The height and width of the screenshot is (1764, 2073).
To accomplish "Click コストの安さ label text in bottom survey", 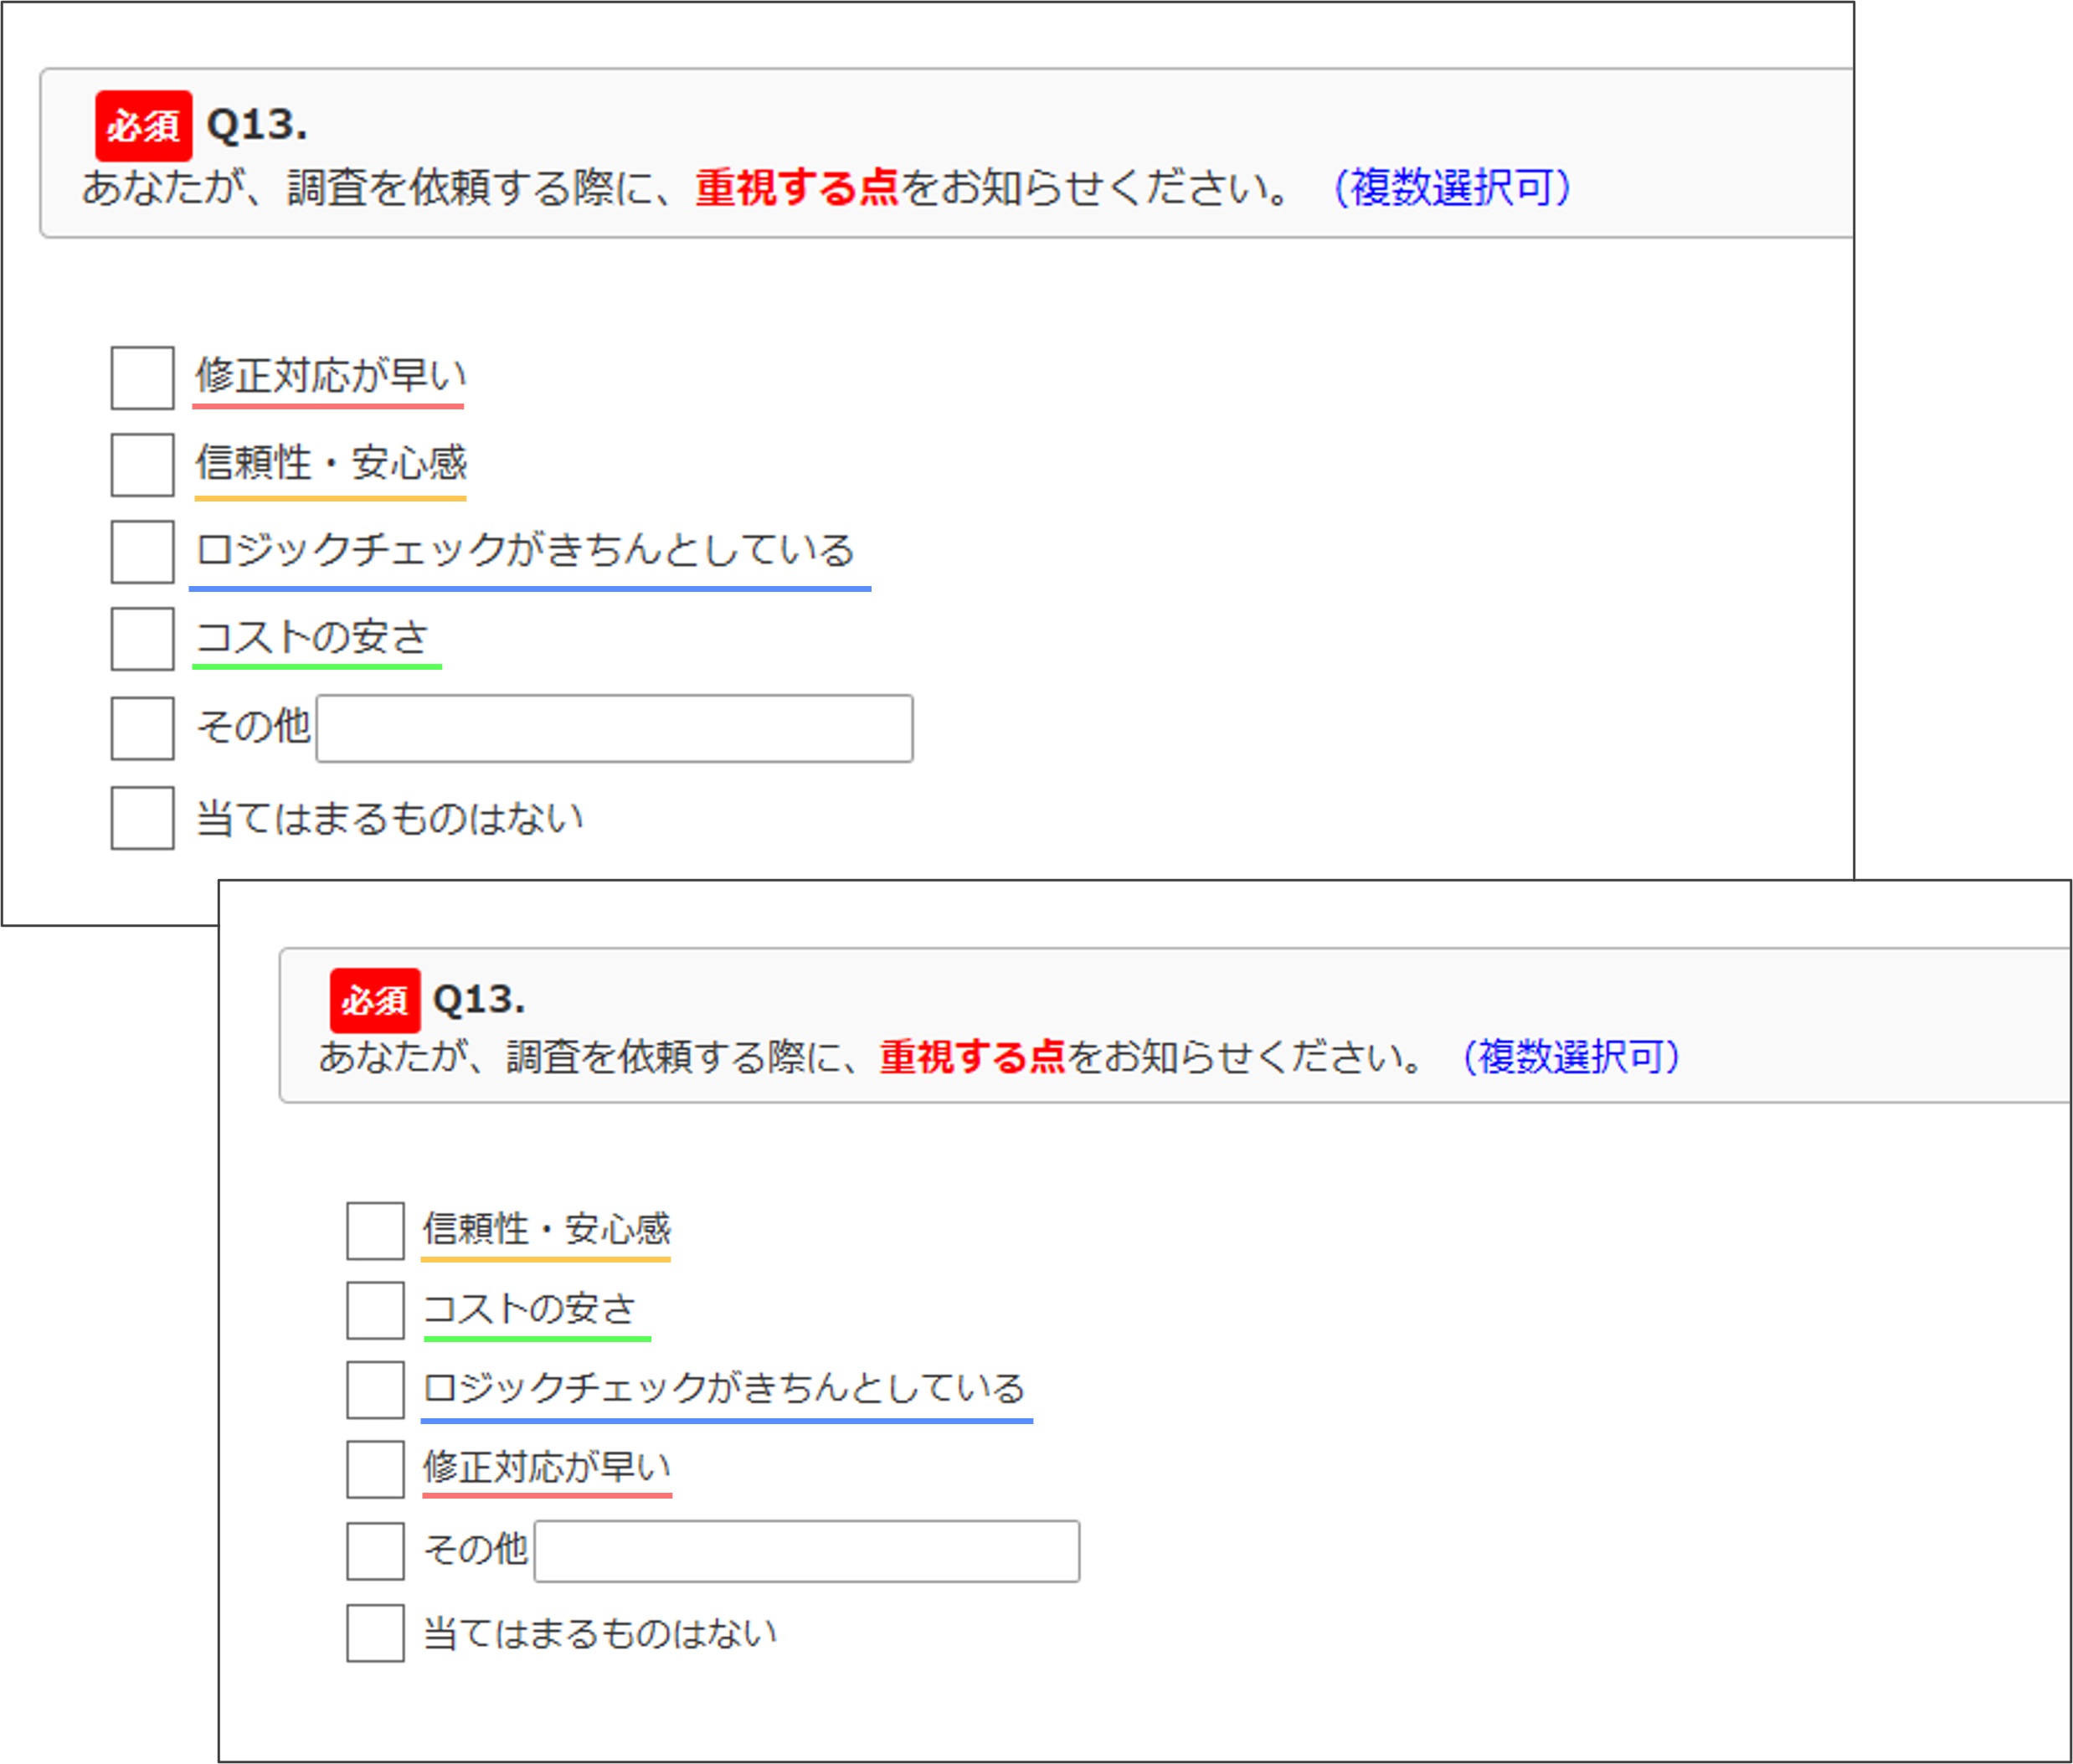I will click(529, 1308).
